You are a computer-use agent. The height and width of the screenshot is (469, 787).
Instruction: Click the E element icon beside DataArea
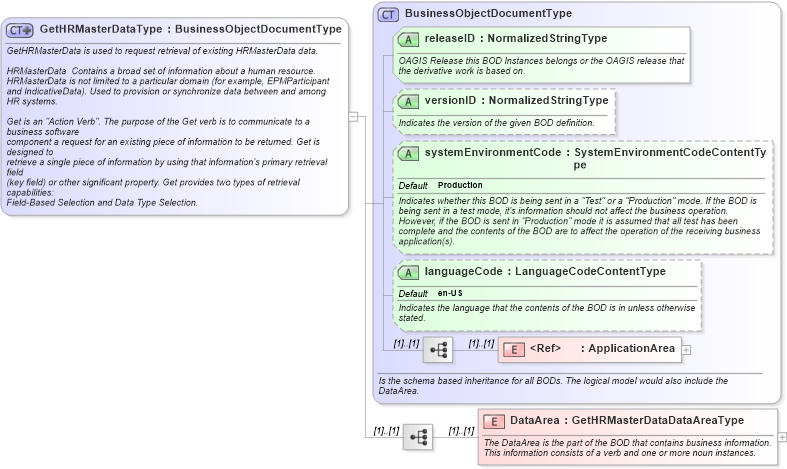[493, 422]
